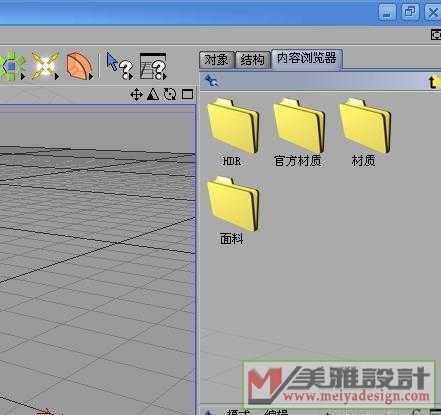
Task: Close the application window
Action: (433, 13)
